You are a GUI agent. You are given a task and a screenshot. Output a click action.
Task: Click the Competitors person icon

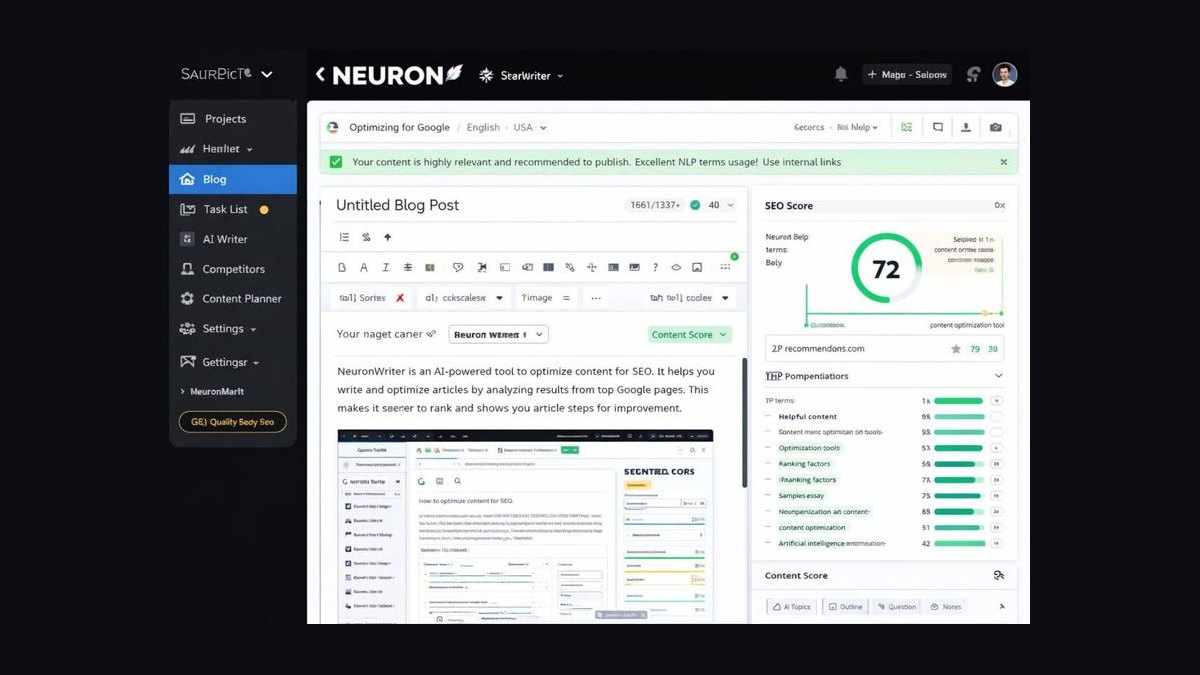pos(187,269)
